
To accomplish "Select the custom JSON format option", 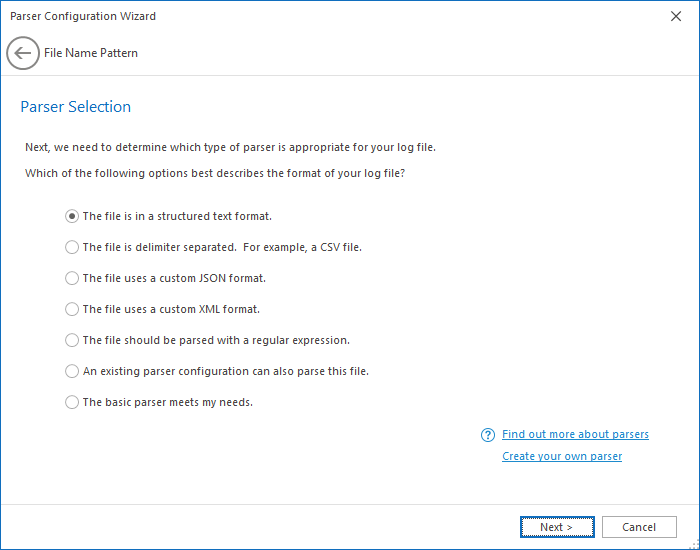I will 72,278.
